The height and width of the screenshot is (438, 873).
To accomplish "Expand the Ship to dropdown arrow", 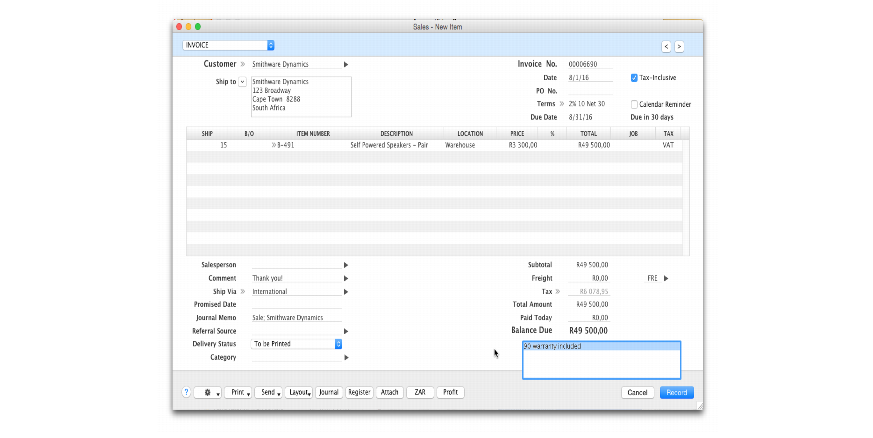I will pos(242,82).
